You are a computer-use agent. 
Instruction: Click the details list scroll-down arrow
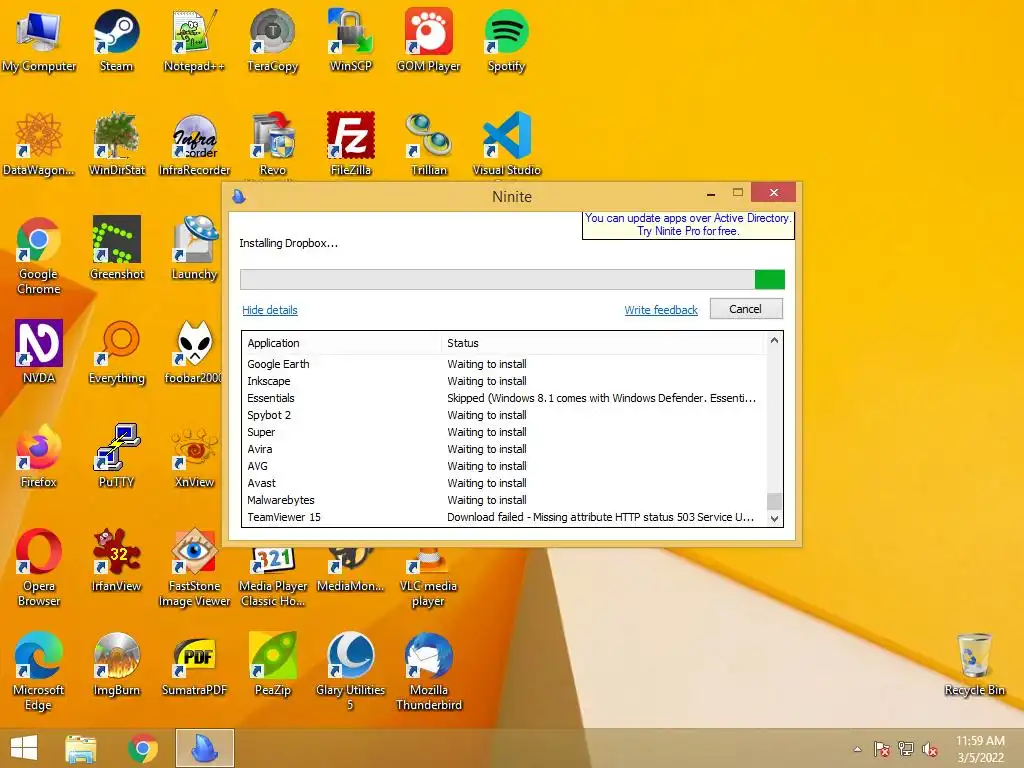coord(775,519)
